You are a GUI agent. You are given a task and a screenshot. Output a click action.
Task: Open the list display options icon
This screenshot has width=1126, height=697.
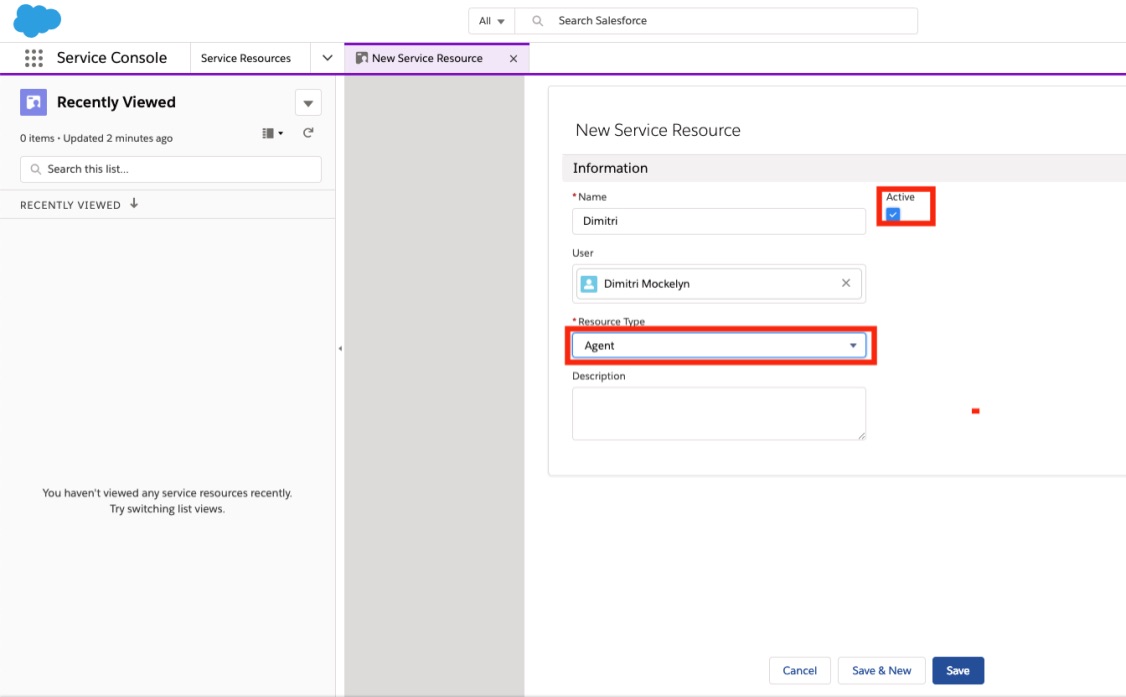tap(272, 133)
